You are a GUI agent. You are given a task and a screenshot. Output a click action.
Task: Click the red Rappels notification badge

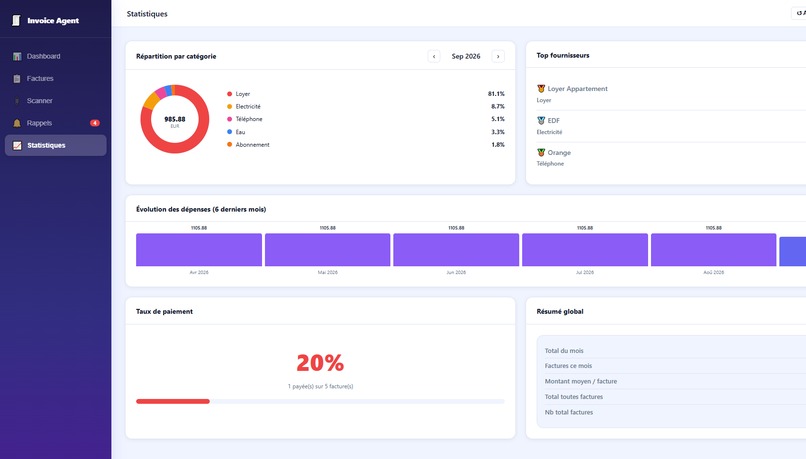pos(95,123)
